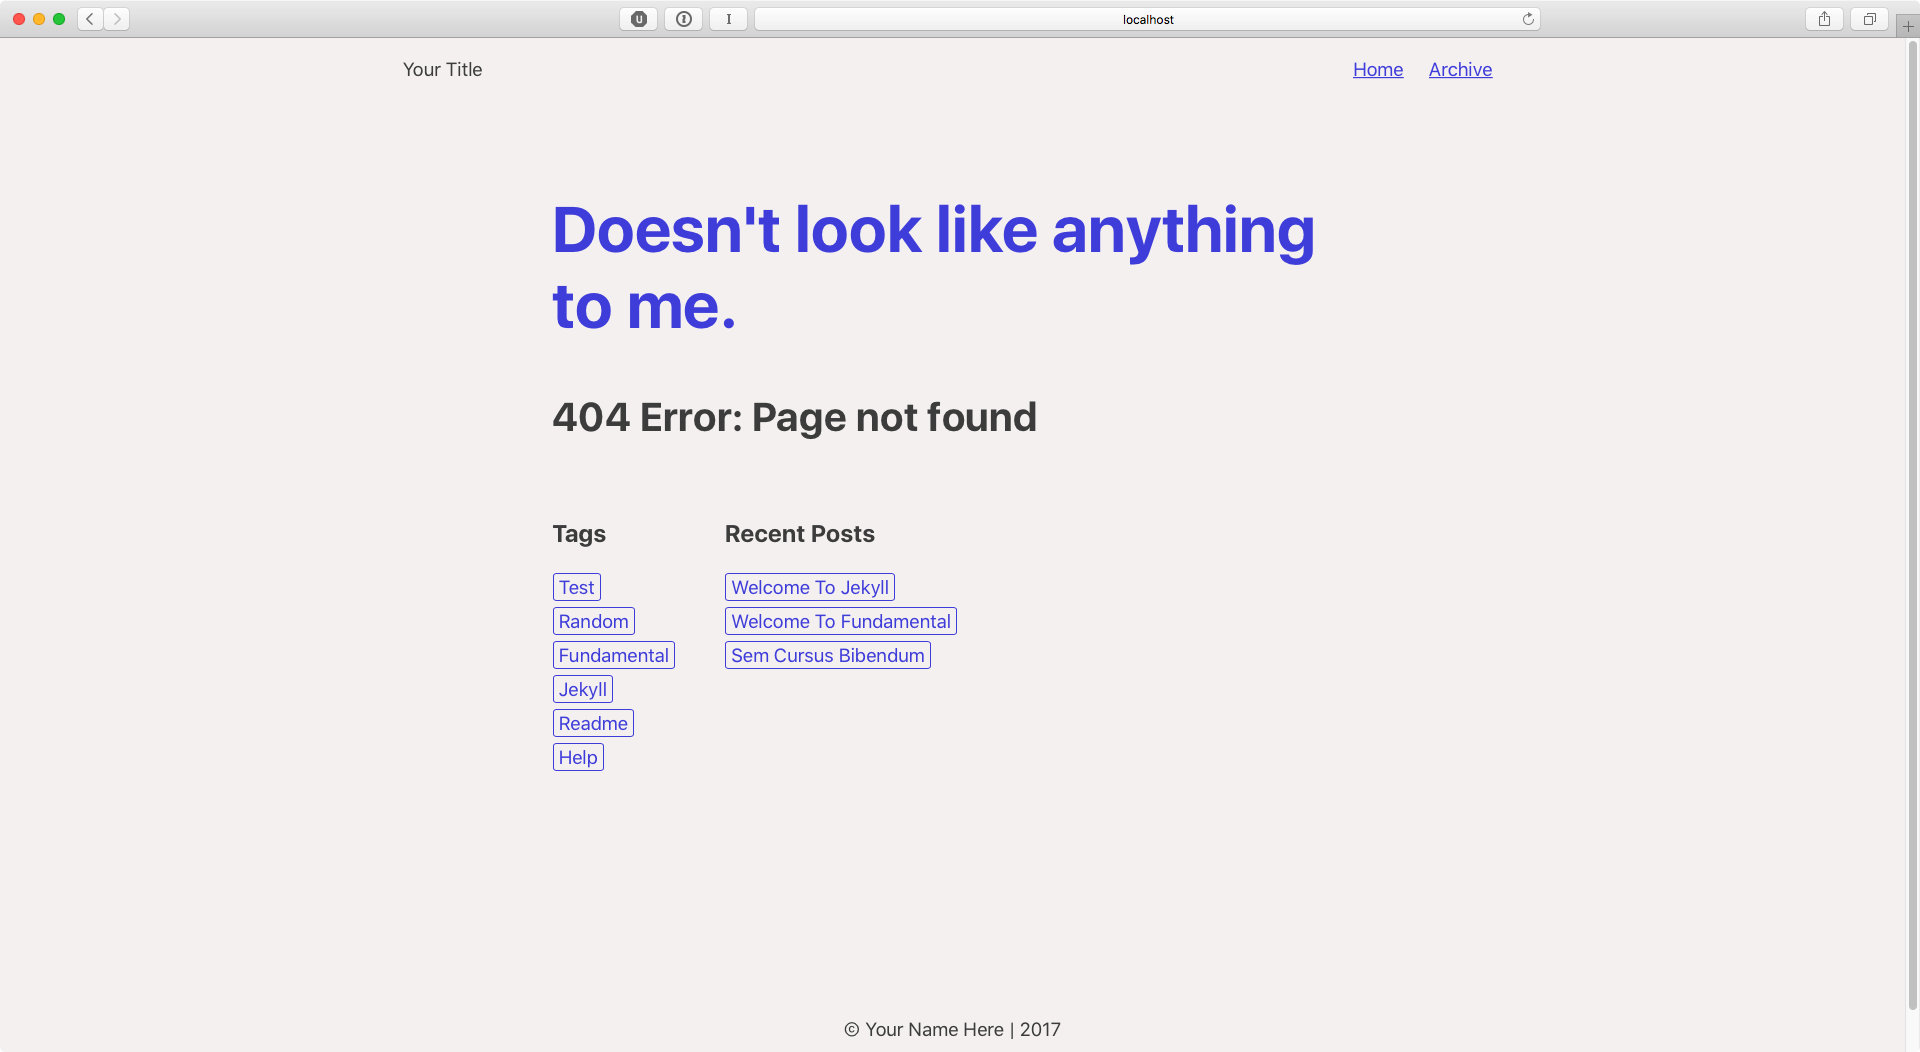Close the Safari window
This screenshot has height=1052, width=1920.
pyautogui.click(x=19, y=19)
